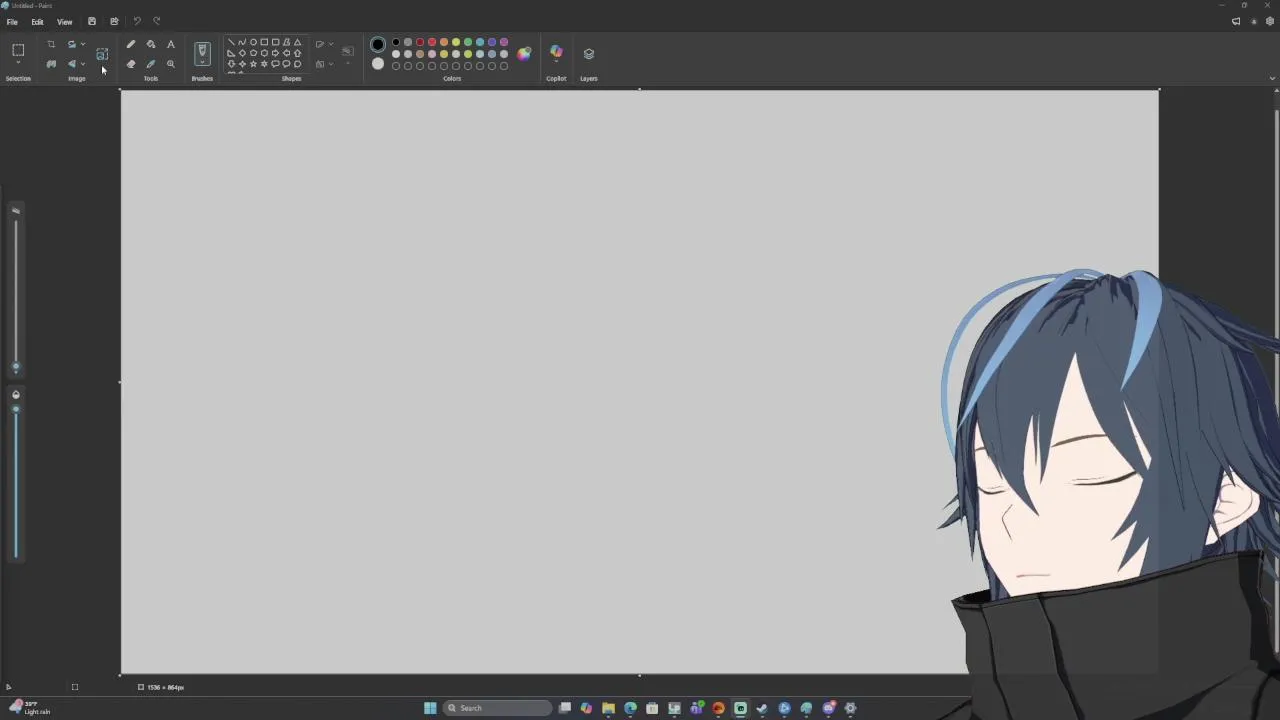Screen dimensions: 1280x720
Task: Click the Redo arrow
Action: pyautogui.click(x=156, y=21)
